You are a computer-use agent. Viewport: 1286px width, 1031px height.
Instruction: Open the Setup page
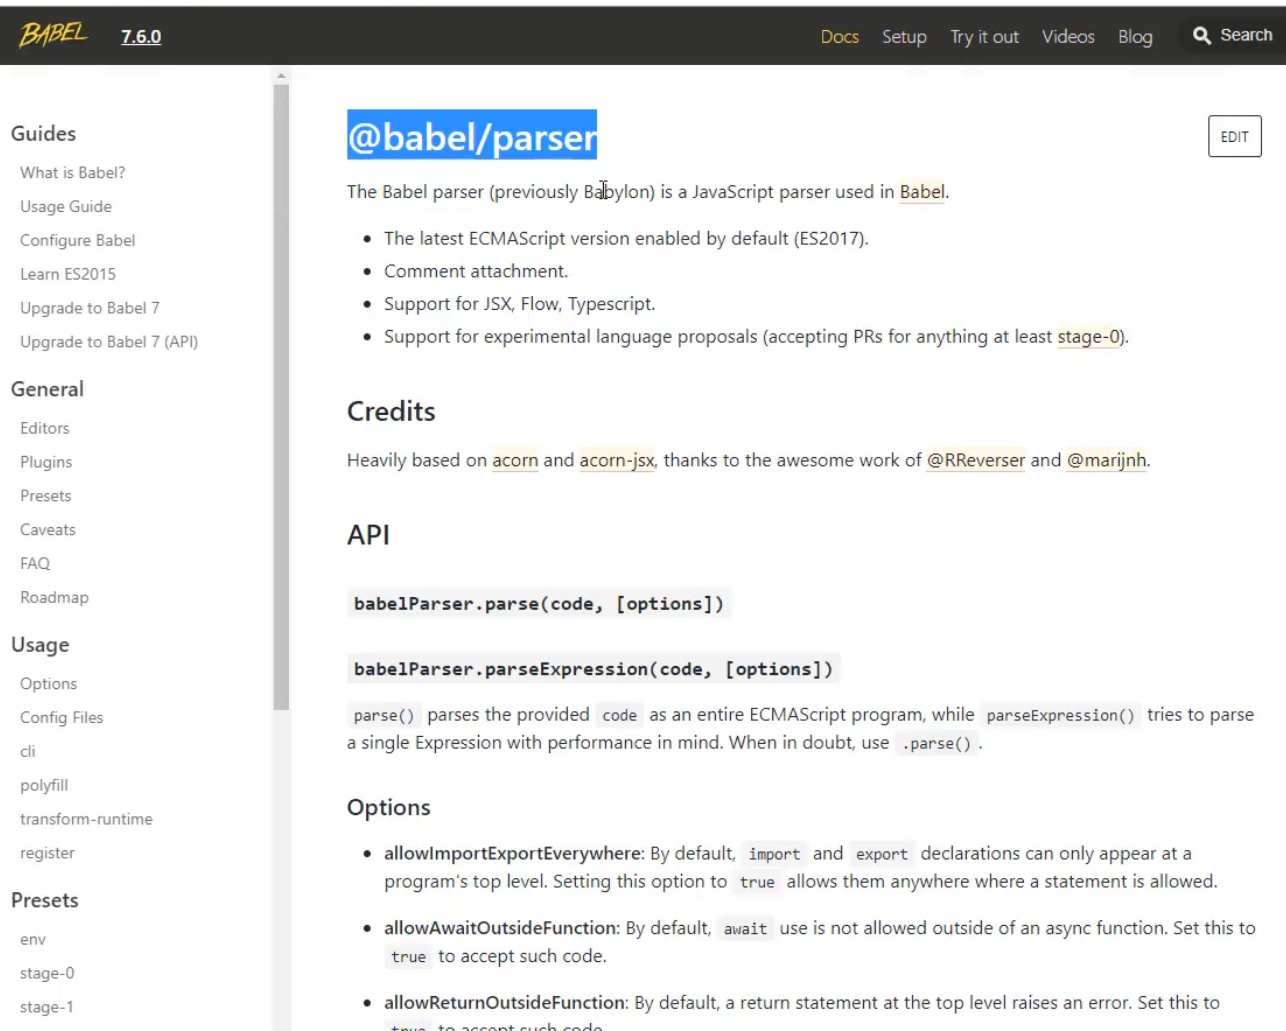pyautogui.click(x=904, y=37)
